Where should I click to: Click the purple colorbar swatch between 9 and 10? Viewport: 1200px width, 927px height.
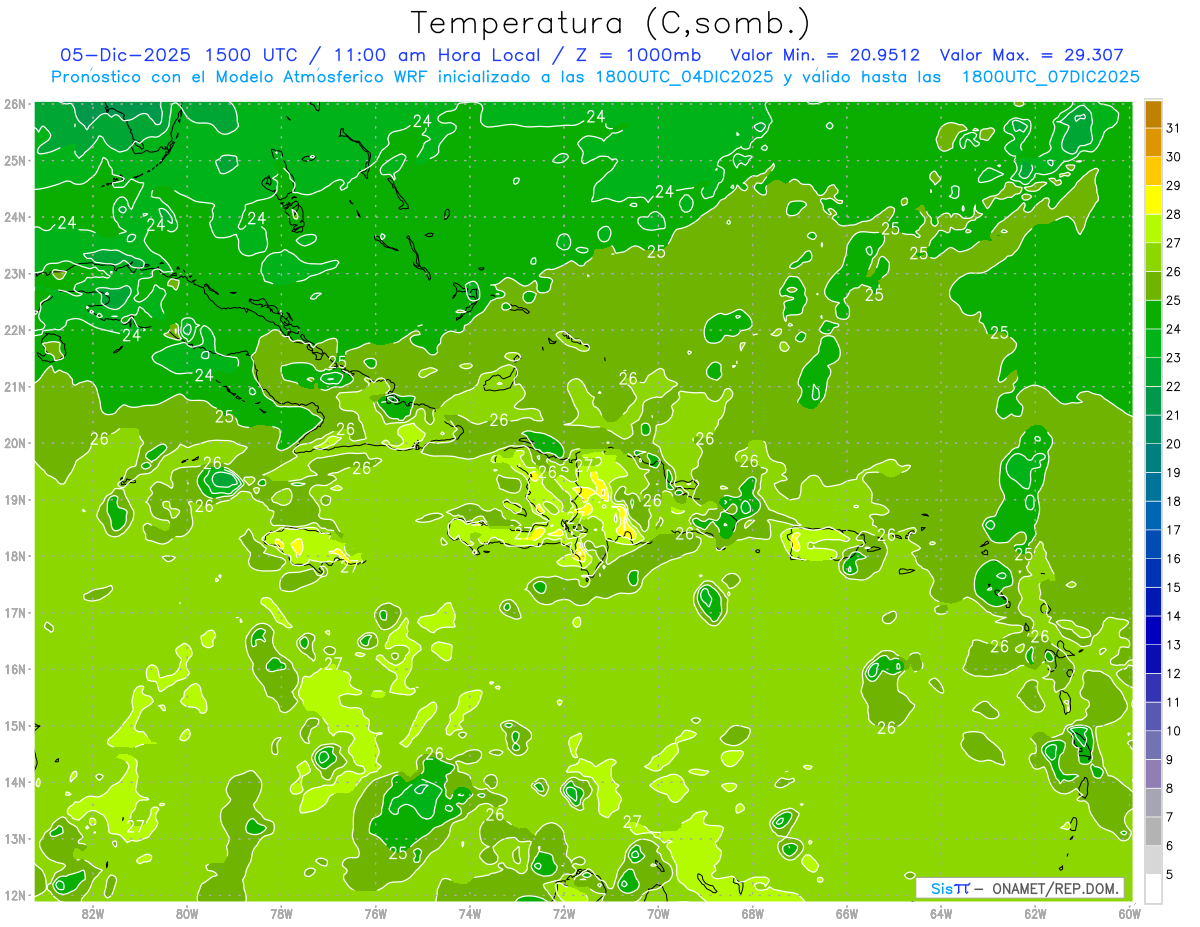1153,745
